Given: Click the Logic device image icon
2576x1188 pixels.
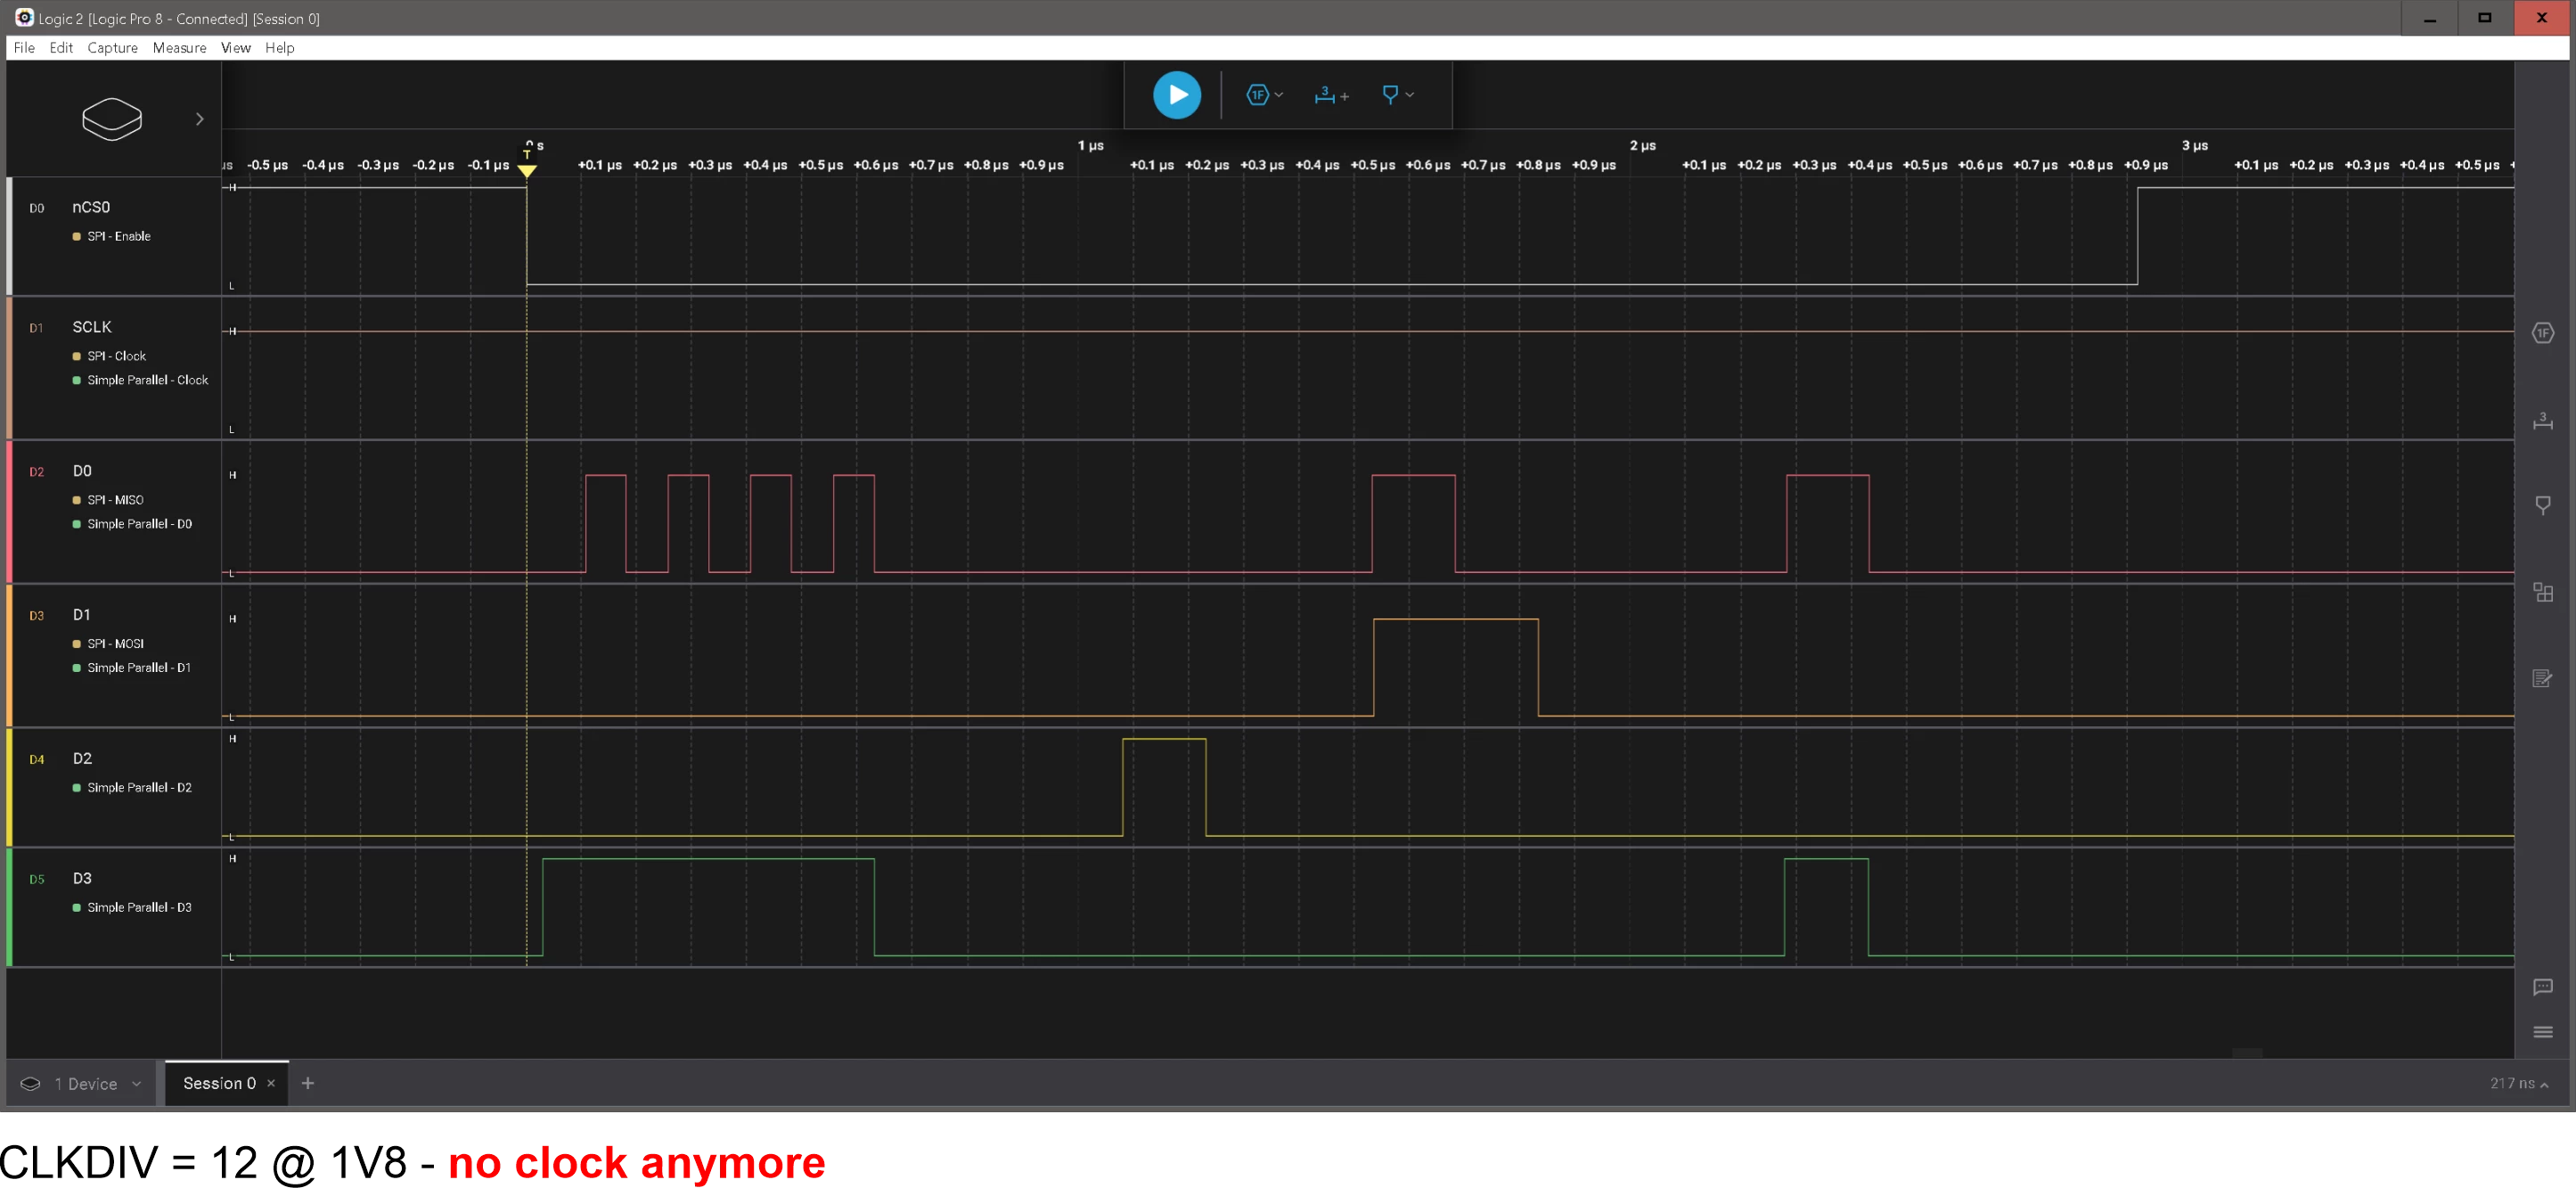Looking at the screenshot, I should (112, 119).
